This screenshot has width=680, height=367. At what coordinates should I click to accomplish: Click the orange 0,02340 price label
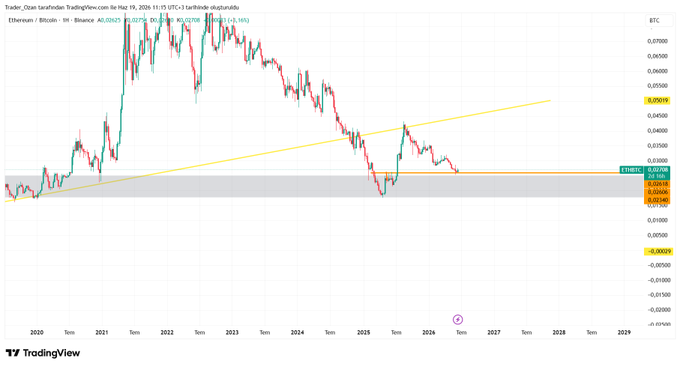(657, 200)
